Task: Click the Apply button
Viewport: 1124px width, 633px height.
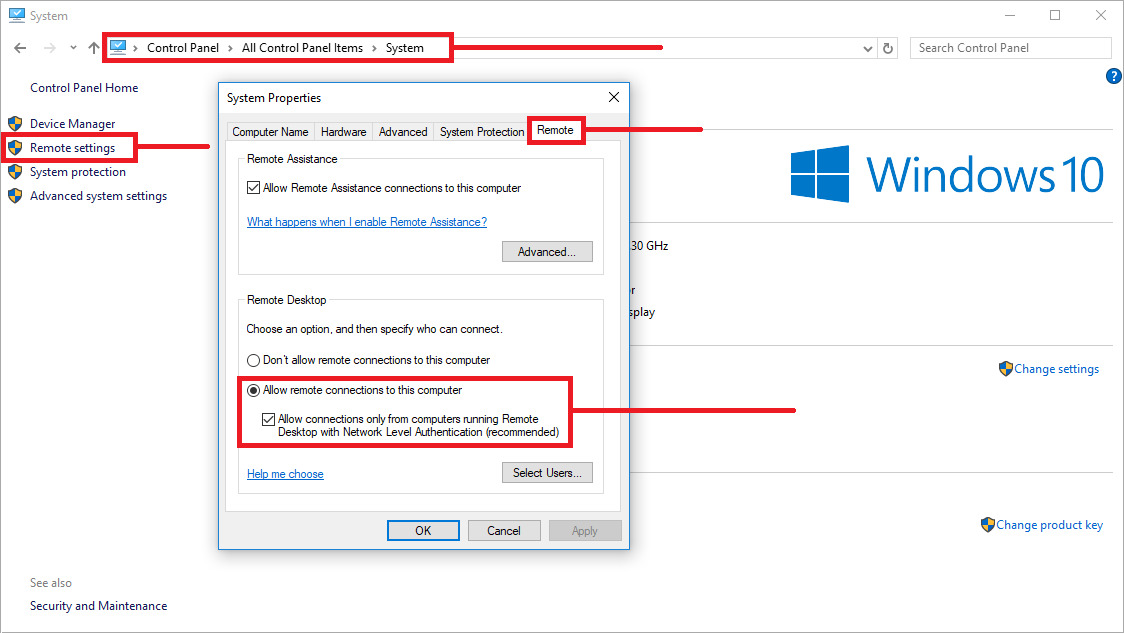Action: tap(585, 530)
